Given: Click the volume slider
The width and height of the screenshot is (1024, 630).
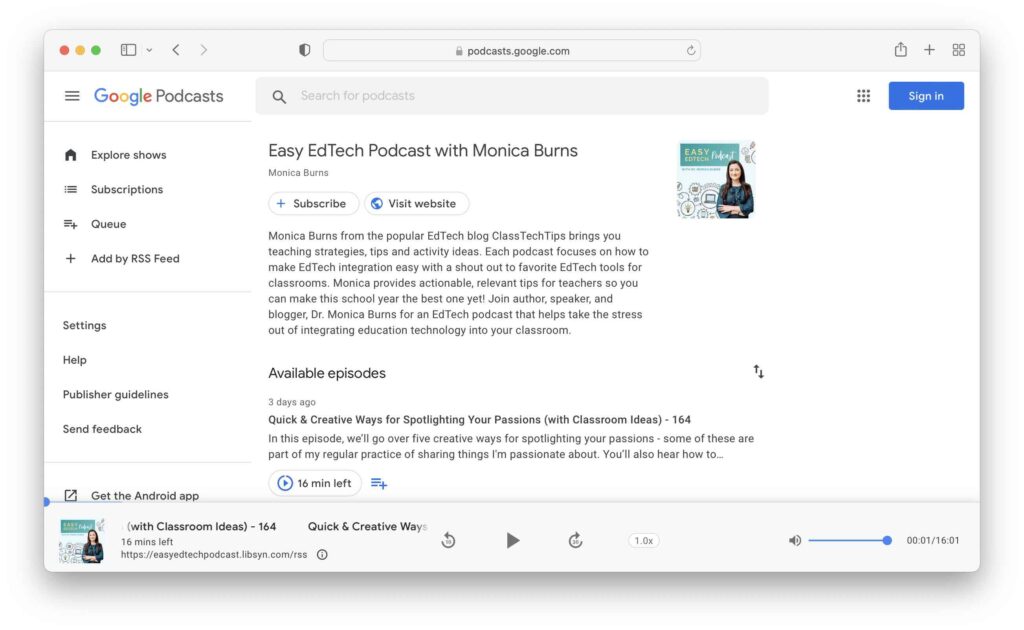Looking at the screenshot, I should point(850,541).
